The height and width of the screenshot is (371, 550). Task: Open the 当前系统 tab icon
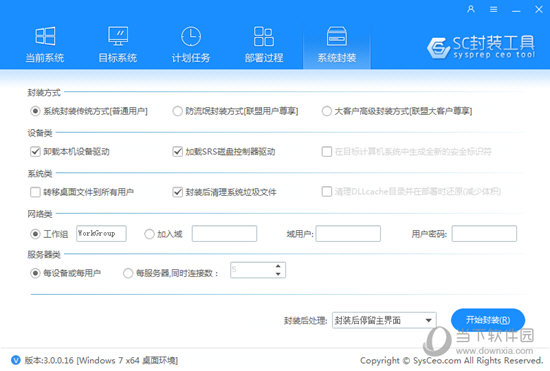[x=45, y=36]
